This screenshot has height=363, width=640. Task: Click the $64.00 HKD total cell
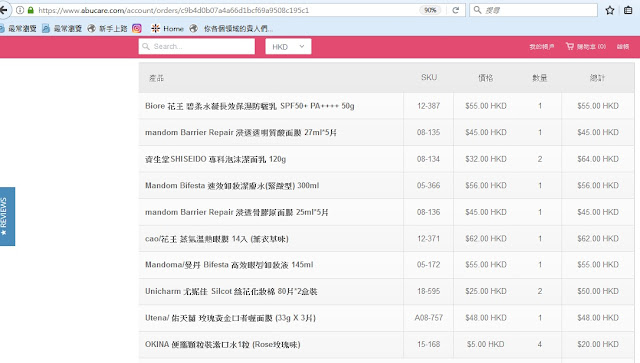click(598, 159)
